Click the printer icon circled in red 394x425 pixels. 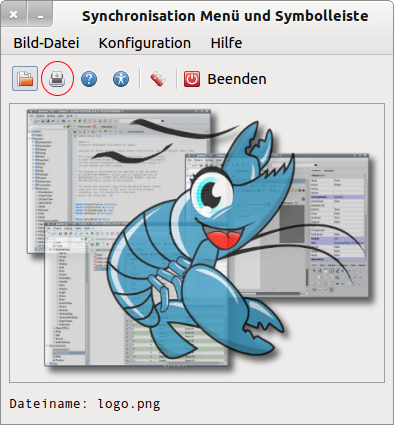pos(57,79)
